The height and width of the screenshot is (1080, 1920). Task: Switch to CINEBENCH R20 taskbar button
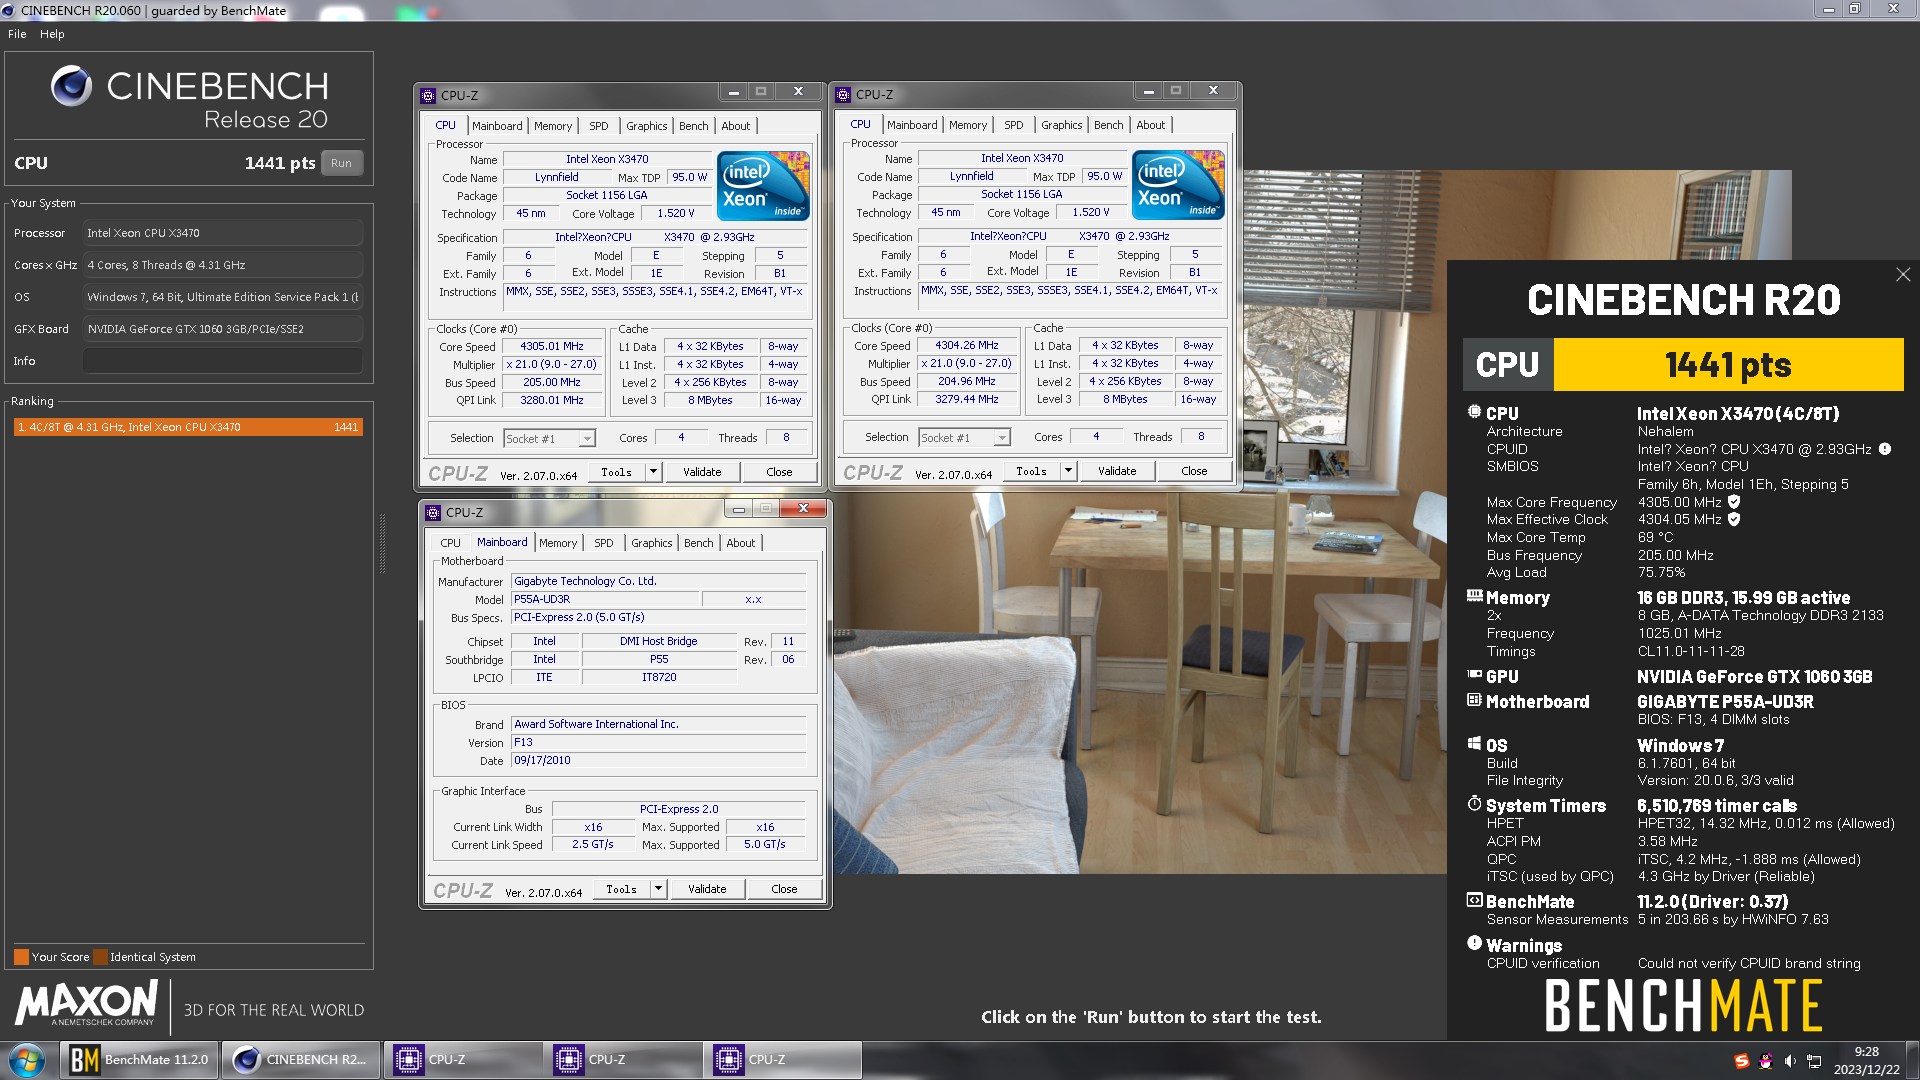tap(301, 1060)
